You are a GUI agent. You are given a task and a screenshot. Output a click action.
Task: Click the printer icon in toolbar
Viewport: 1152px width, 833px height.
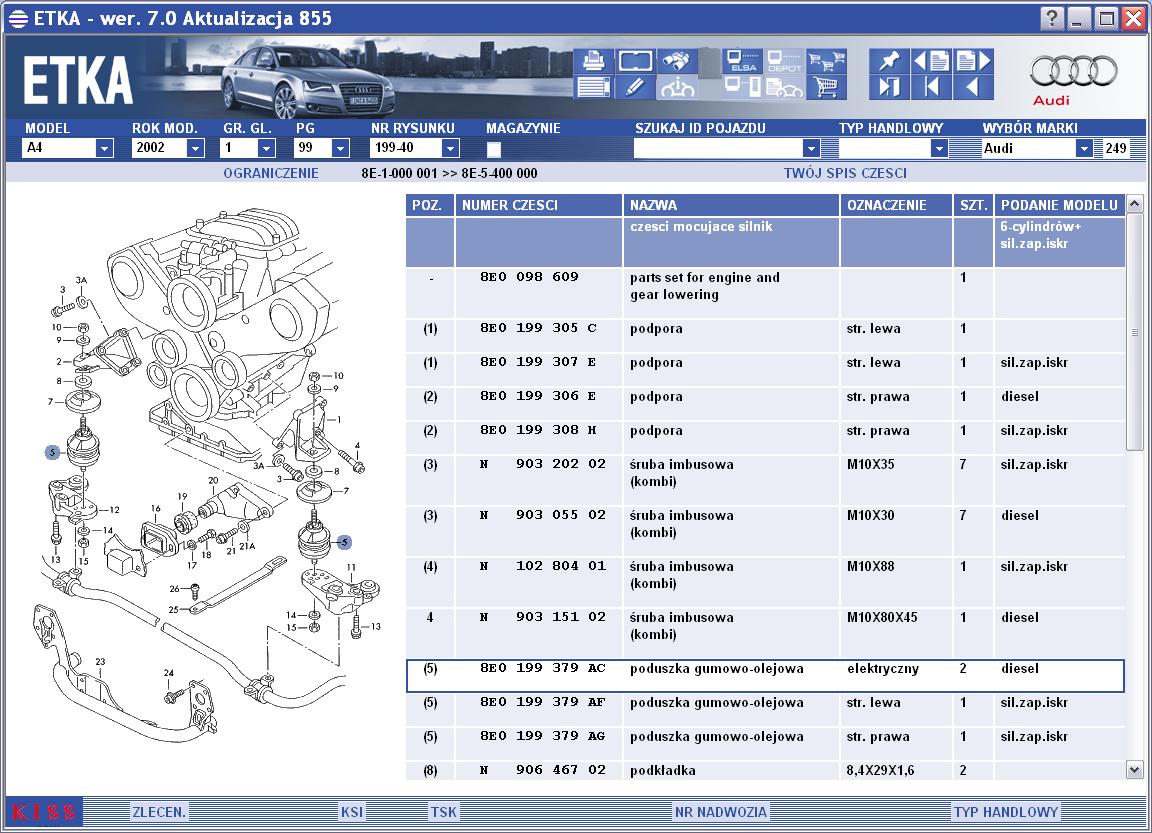pyautogui.click(x=593, y=60)
